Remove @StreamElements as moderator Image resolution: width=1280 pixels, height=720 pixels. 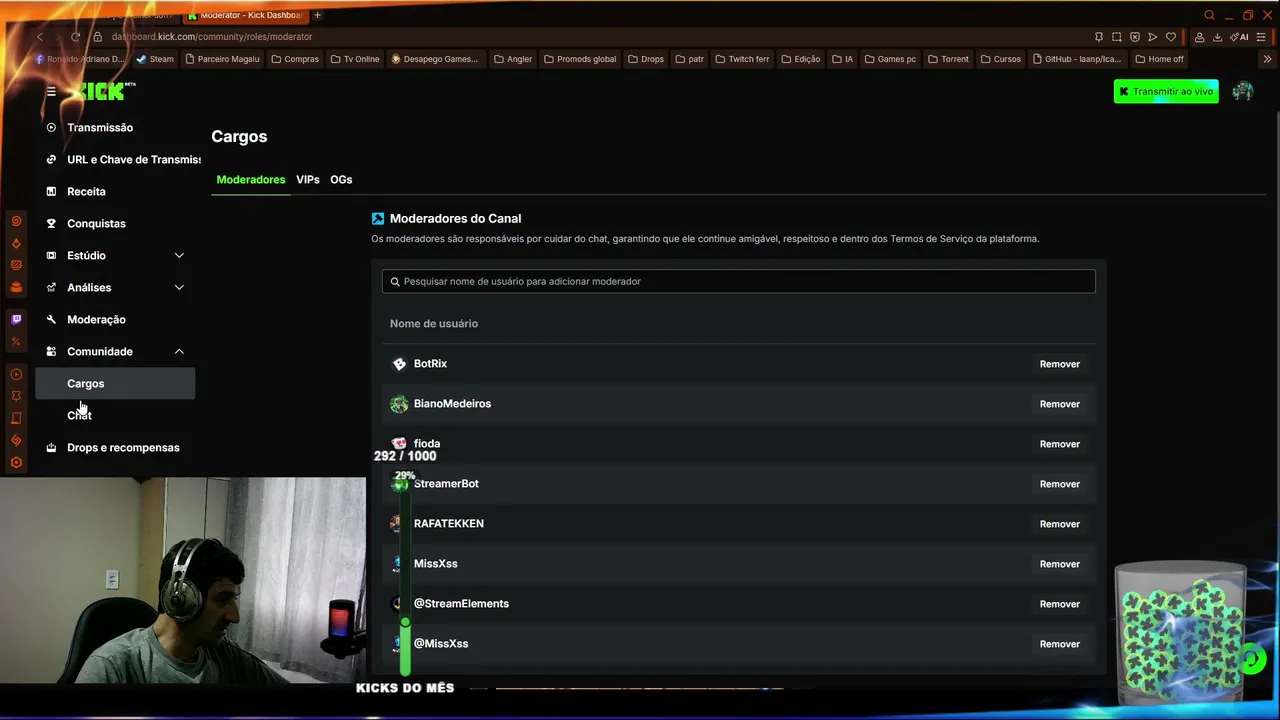(x=1059, y=604)
